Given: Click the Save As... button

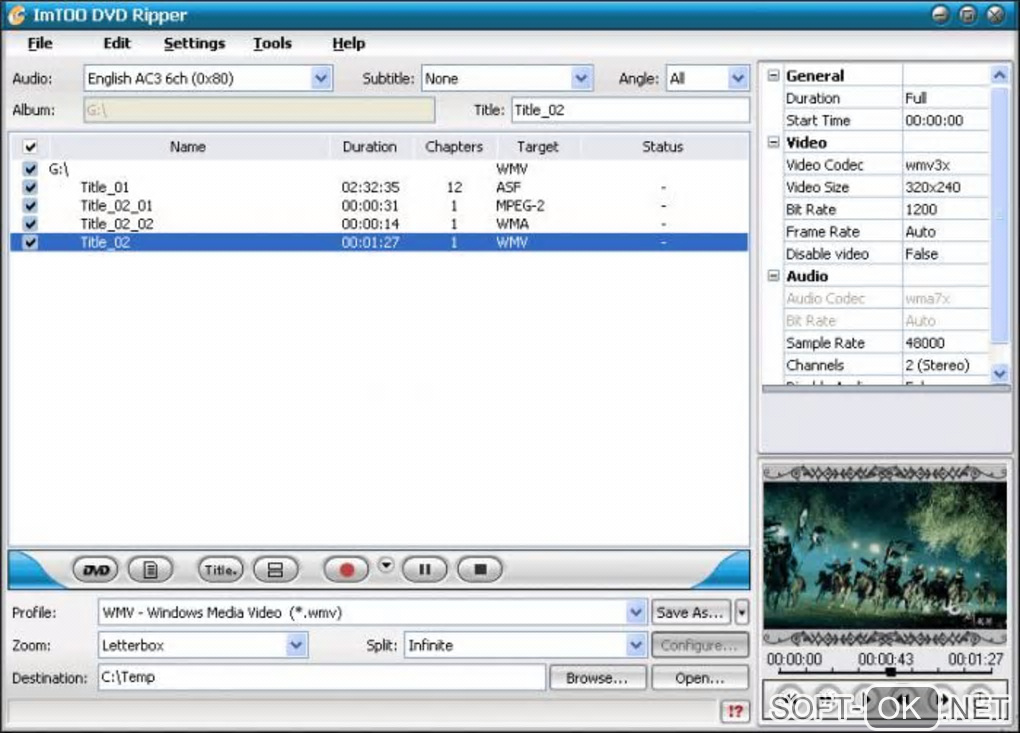Looking at the screenshot, I should [691, 613].
